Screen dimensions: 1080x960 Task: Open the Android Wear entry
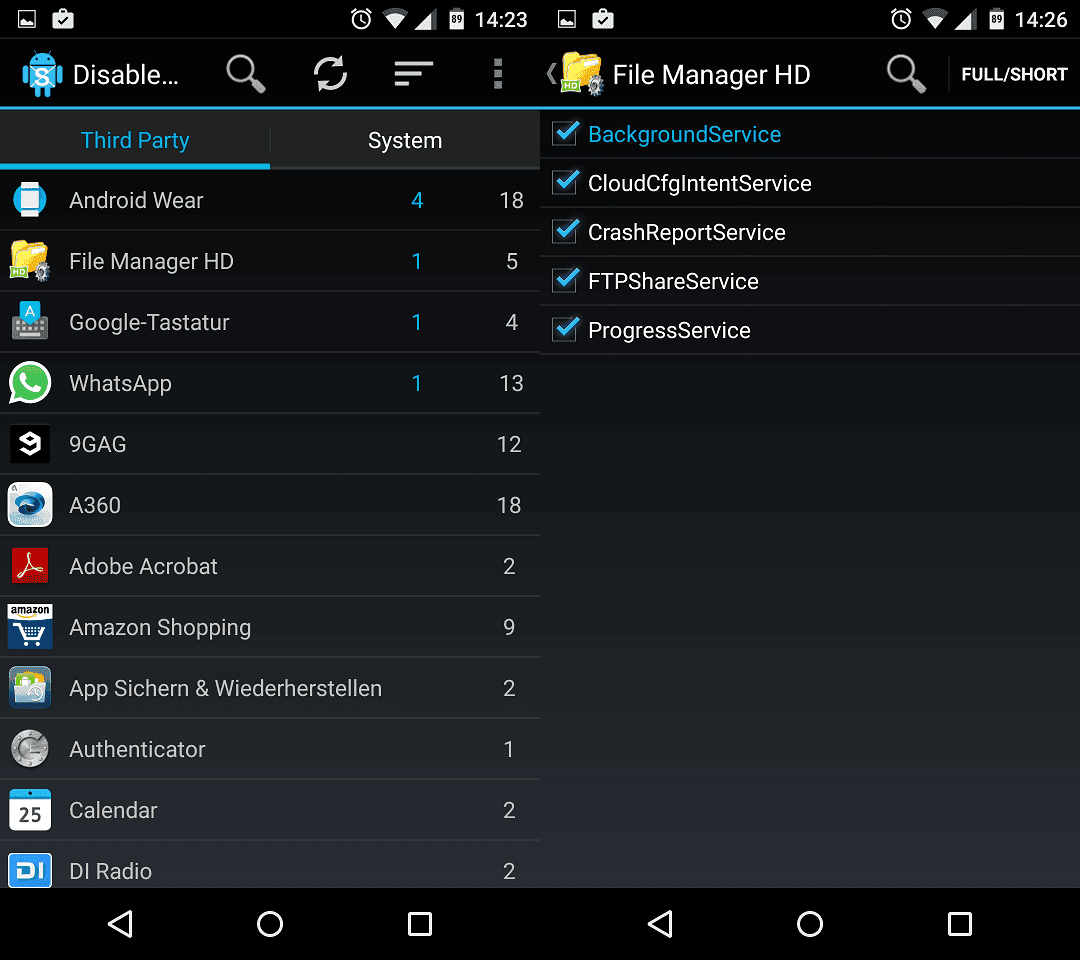(270, 200)
